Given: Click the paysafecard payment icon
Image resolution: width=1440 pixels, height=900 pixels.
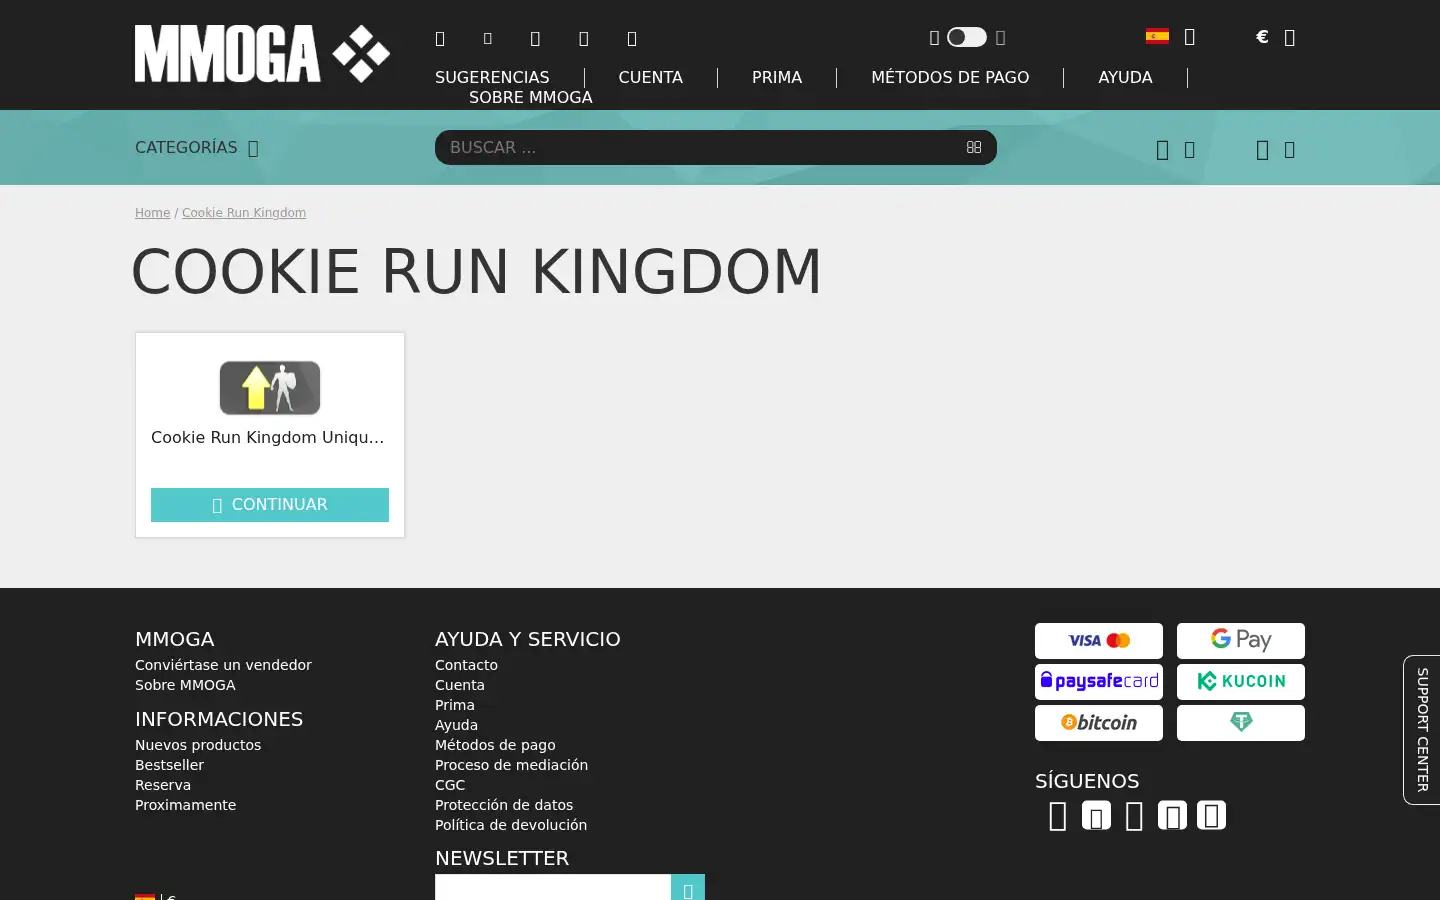Looking at the screenshot, I should [x=1099, y=682].
